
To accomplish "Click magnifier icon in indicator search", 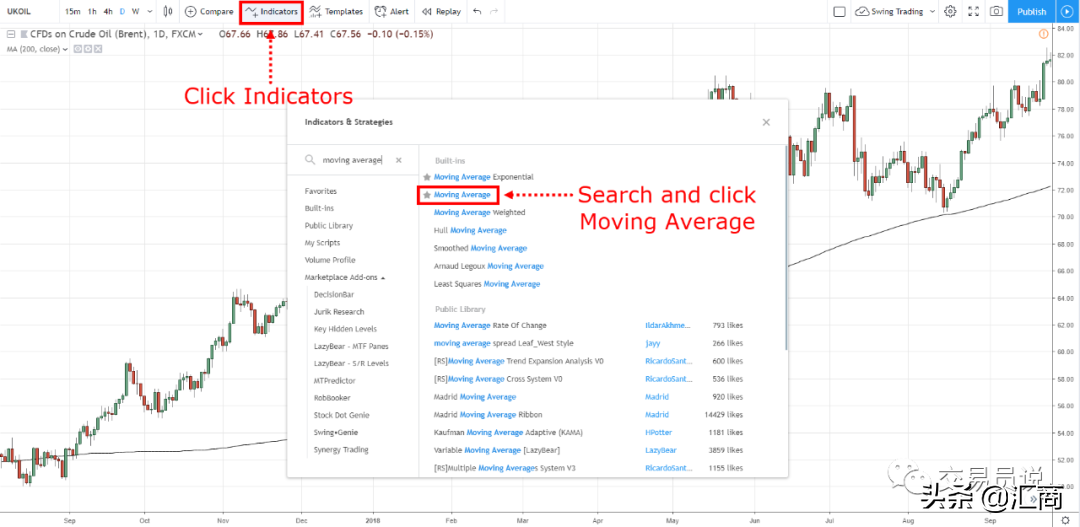I will point(311,160).
